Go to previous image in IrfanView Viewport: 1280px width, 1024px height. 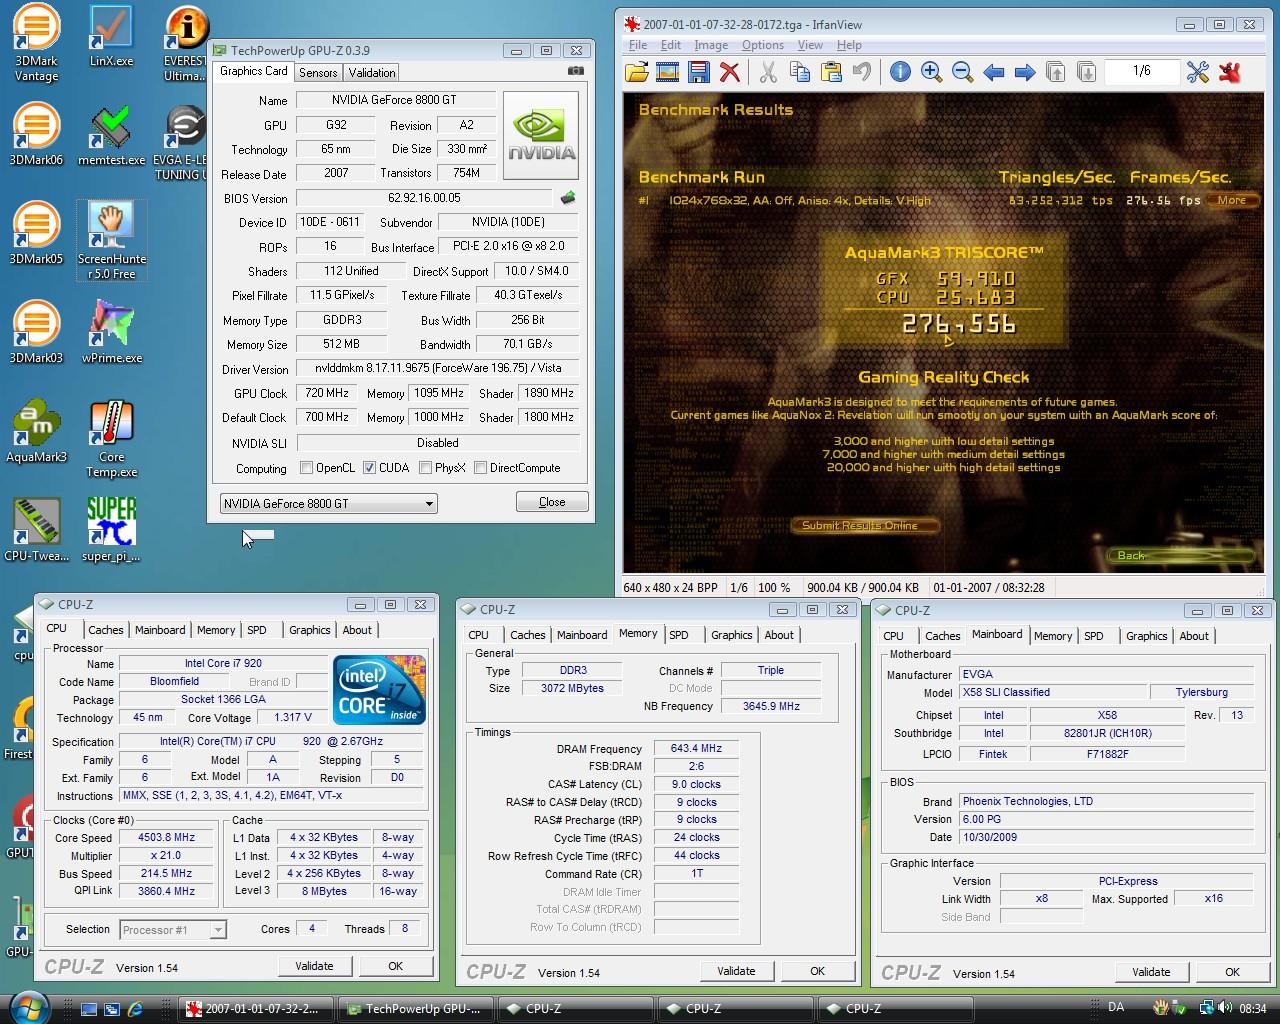tap(993, 72)
